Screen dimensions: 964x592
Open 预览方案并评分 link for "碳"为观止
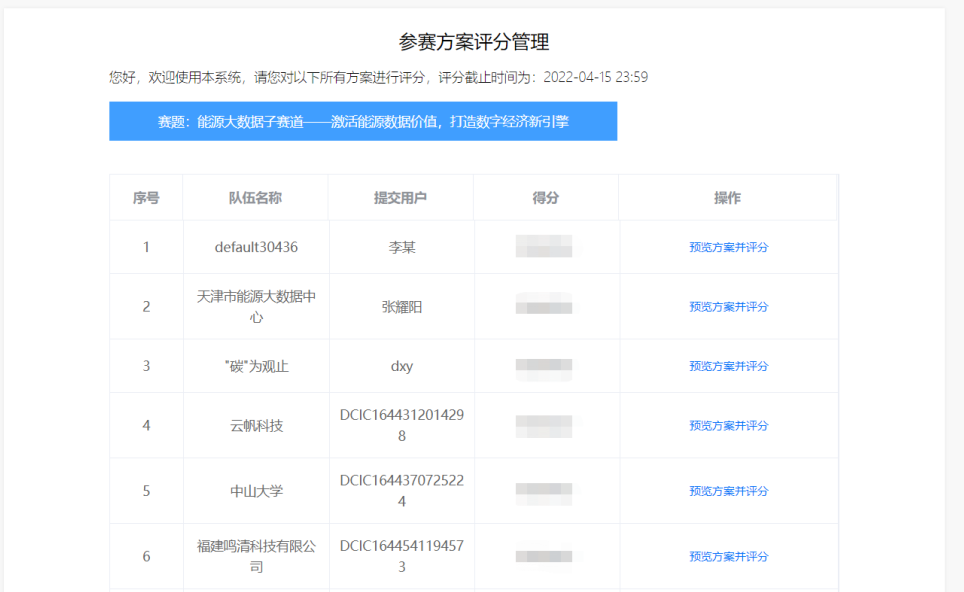click(x=728, y=366)
